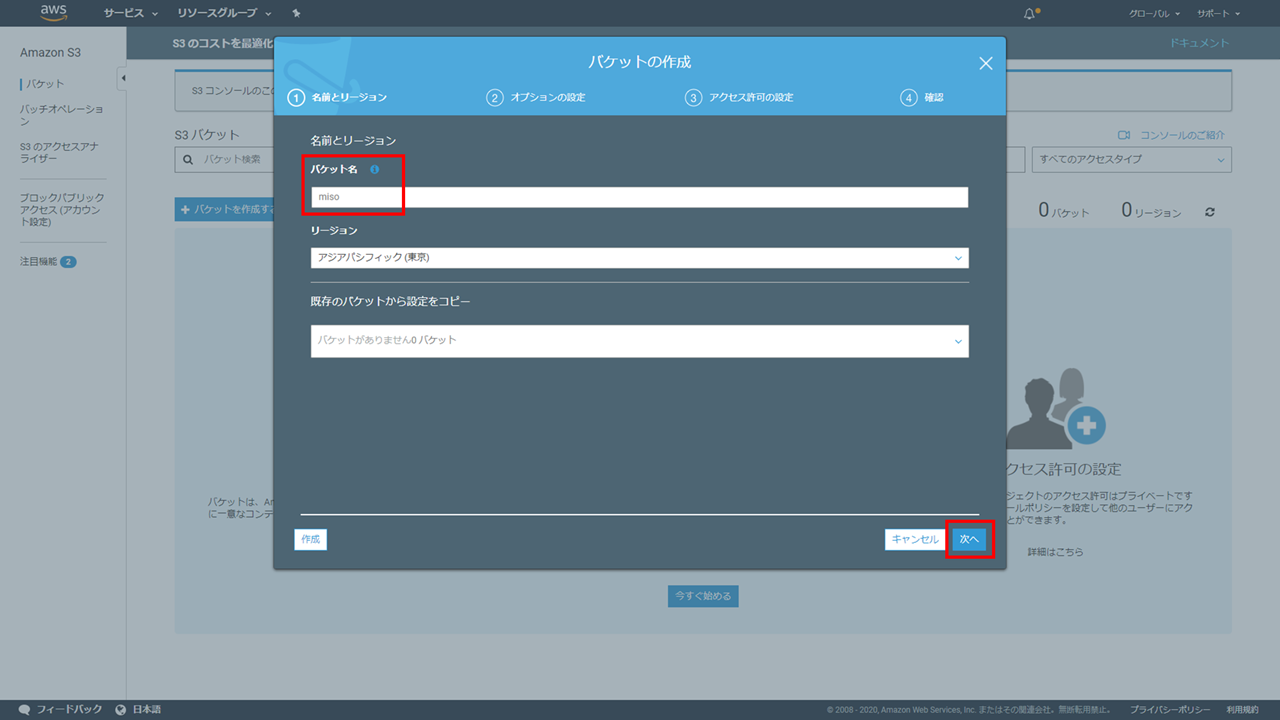Collapse the left sidebar with arrow icon

122,78
